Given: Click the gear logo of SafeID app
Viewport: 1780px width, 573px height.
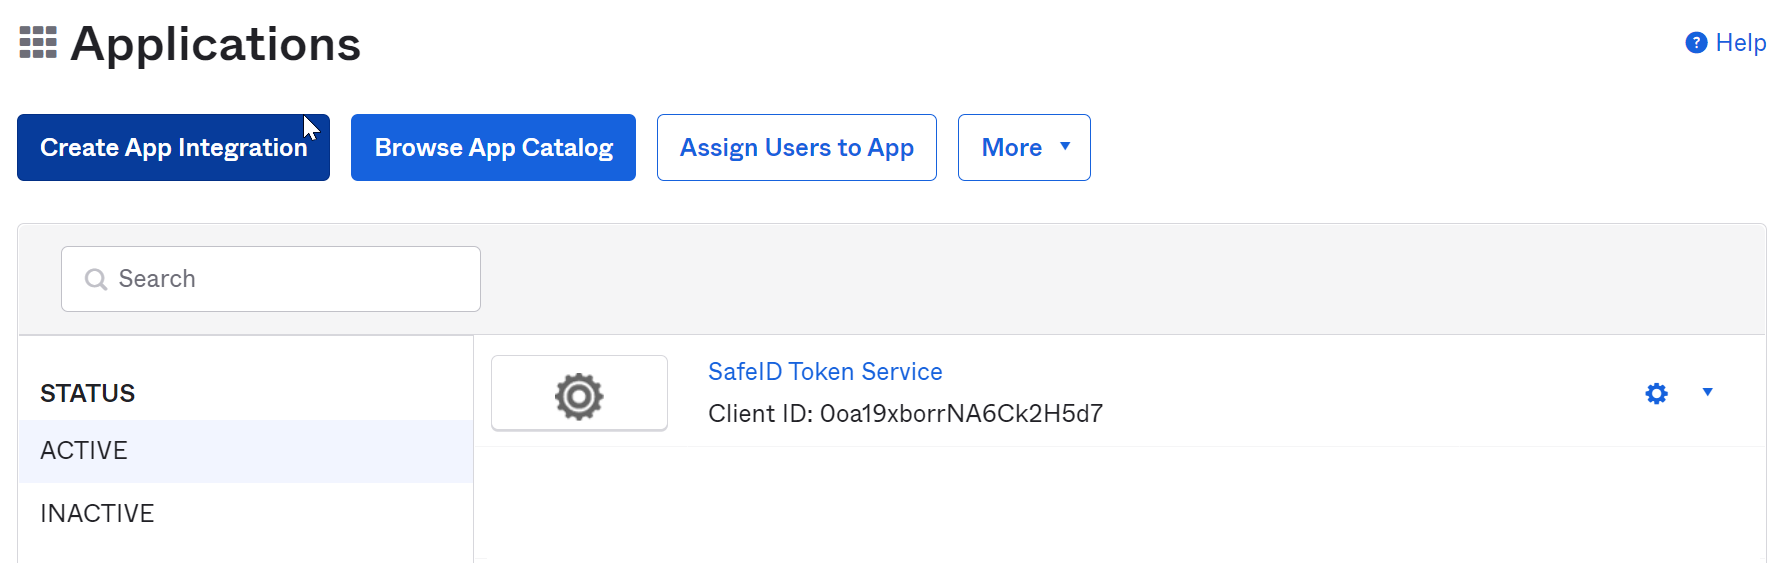Looking at the screenshot, I should (579, 396).
